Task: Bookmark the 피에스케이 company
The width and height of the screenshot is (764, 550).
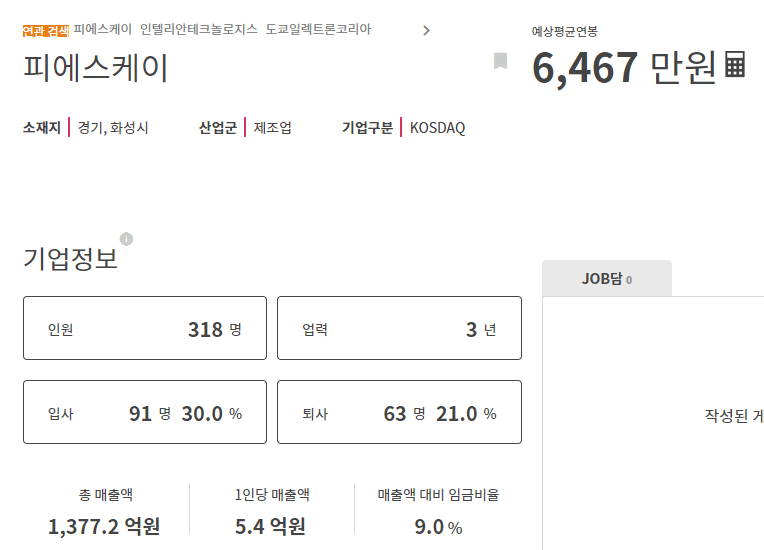Action: [x=500, y=61]
